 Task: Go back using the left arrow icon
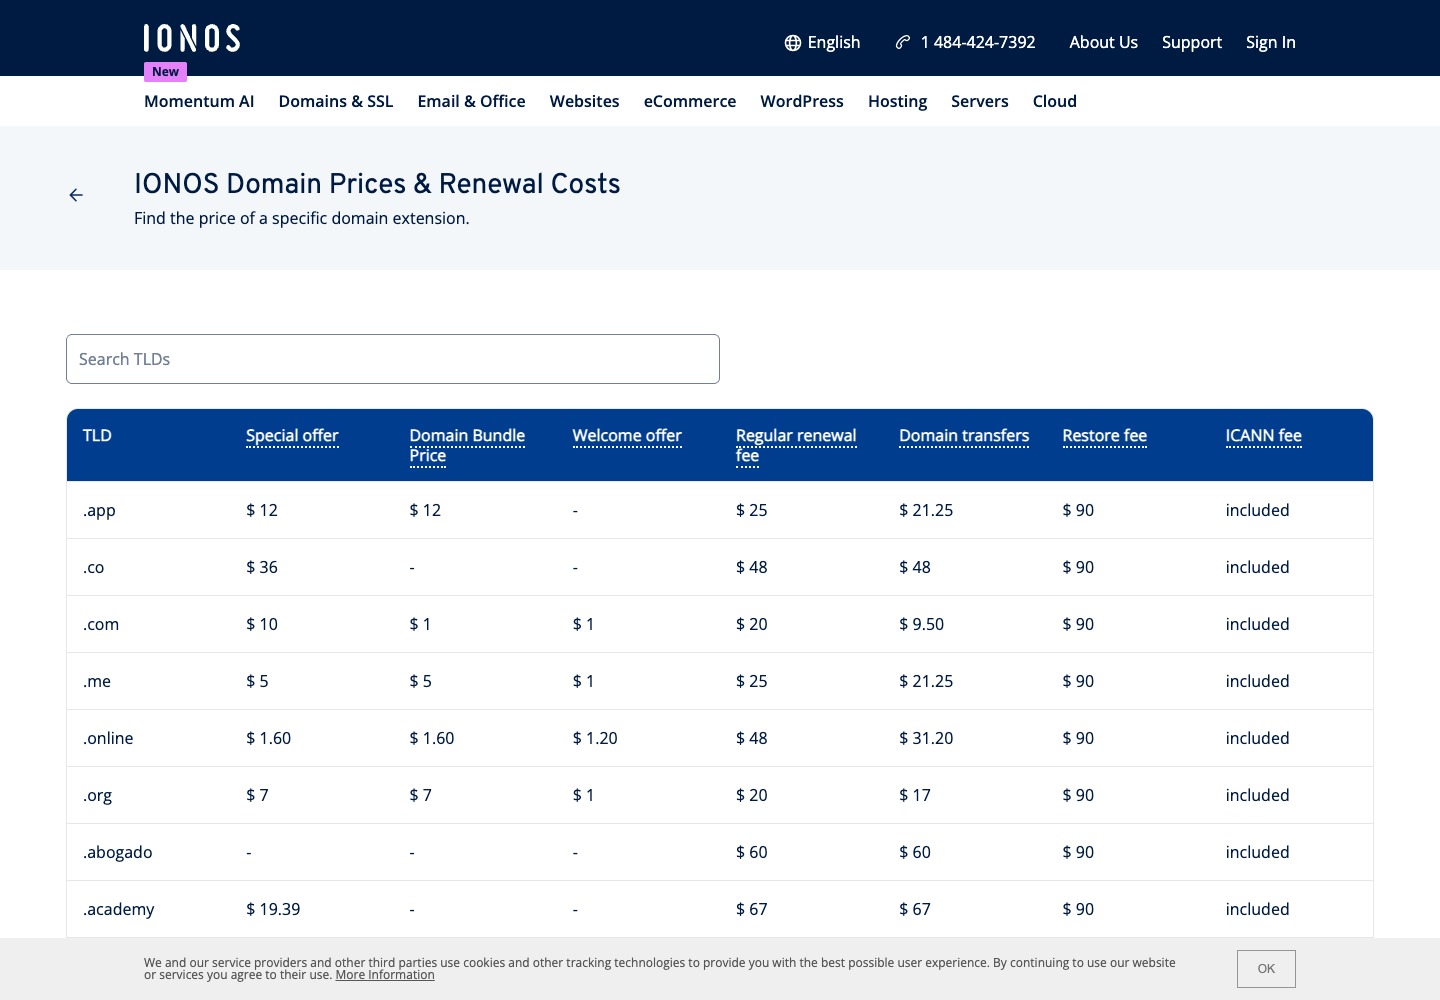coord(76,195)
